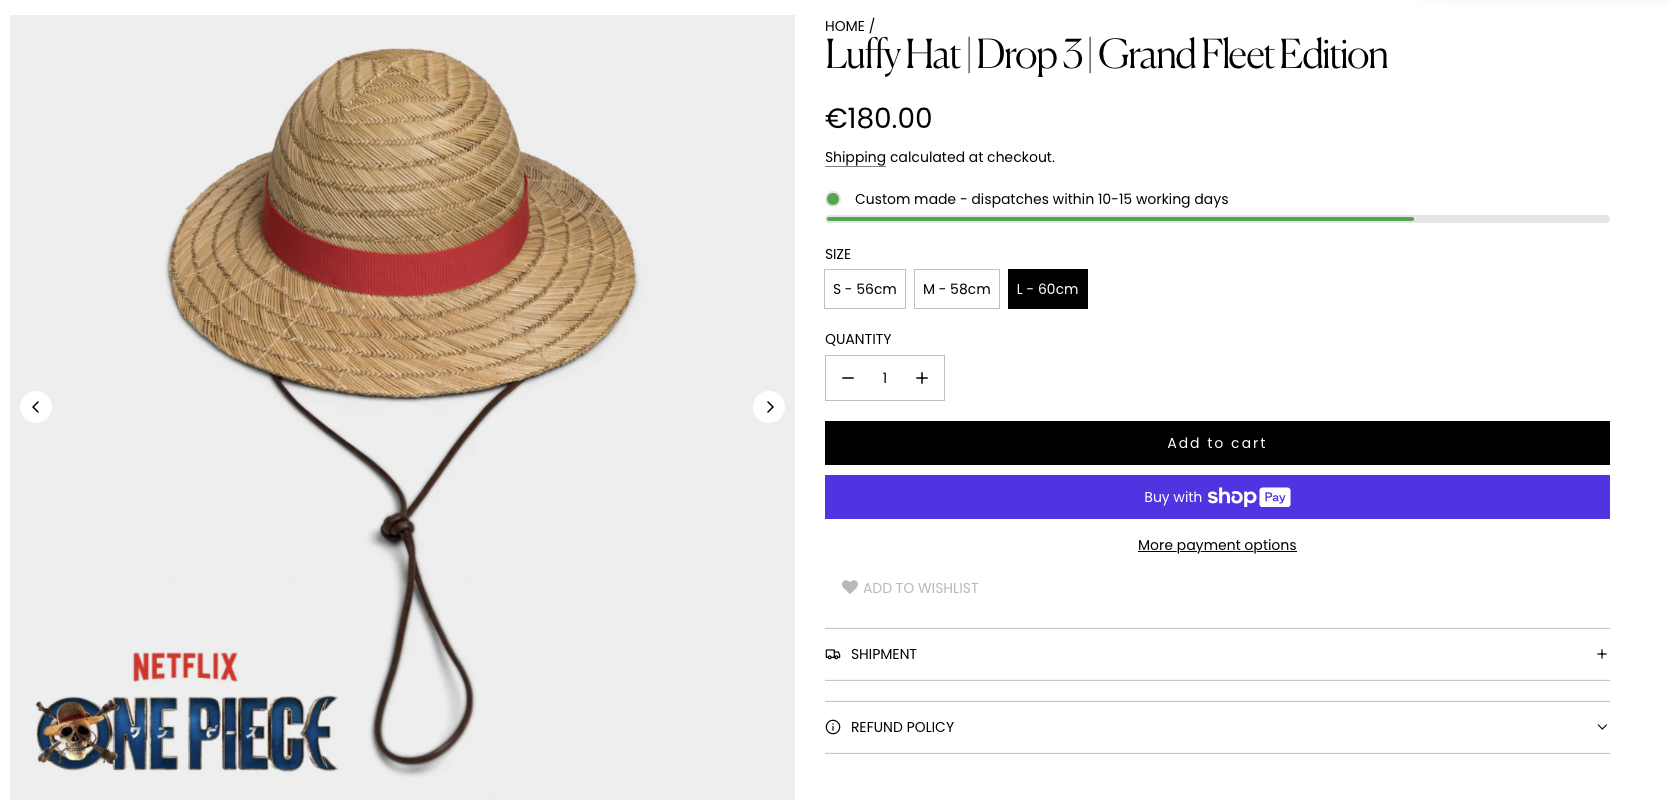Open the Shipping policy link
Screen dimensions: 1670x800
coord(855,157)
